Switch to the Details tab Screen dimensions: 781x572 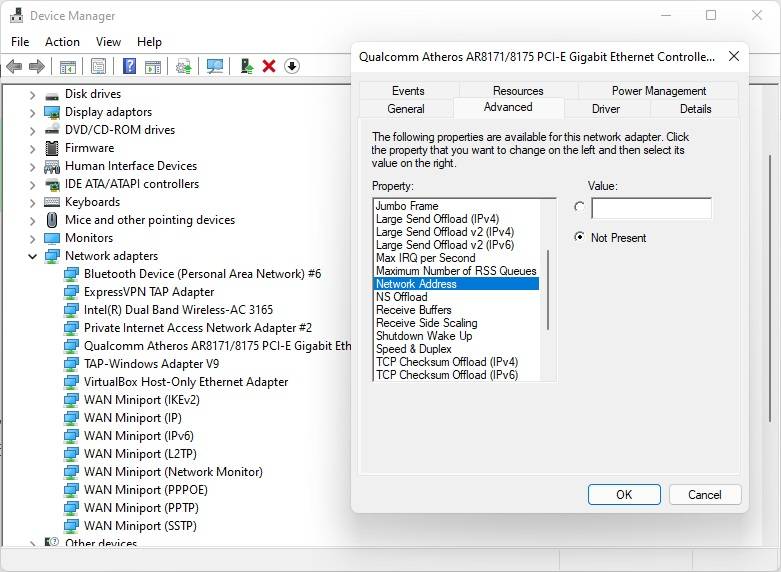[695, 109]
